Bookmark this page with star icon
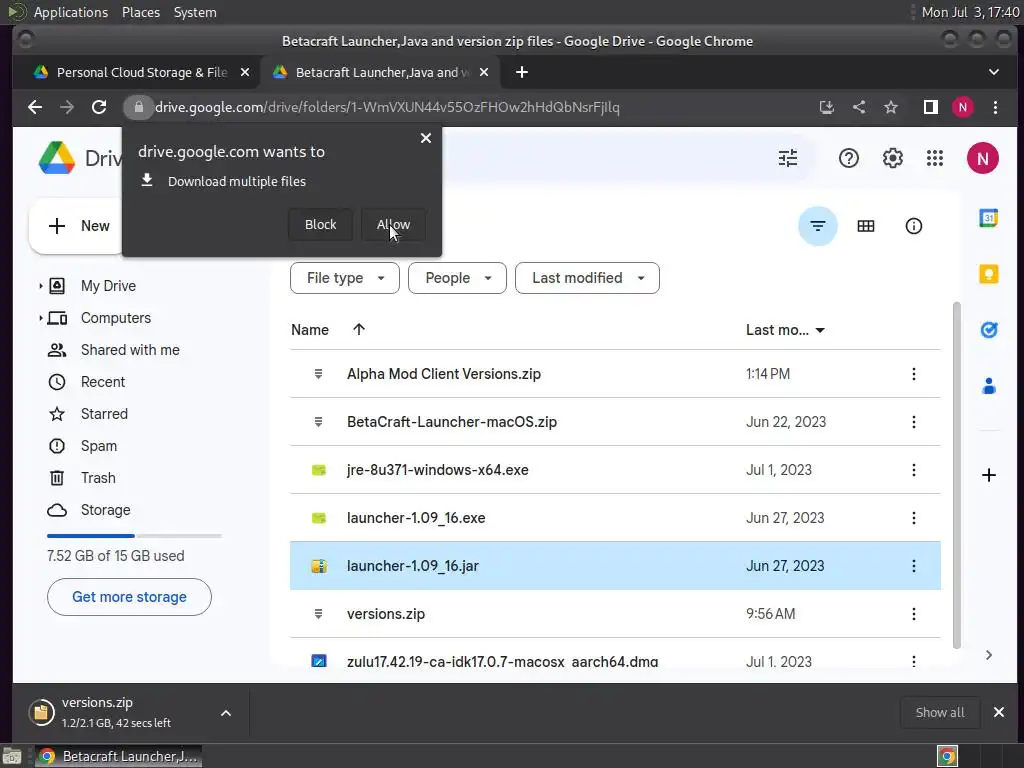This screenshot has width=1024, height=768. tap(891, 107)
